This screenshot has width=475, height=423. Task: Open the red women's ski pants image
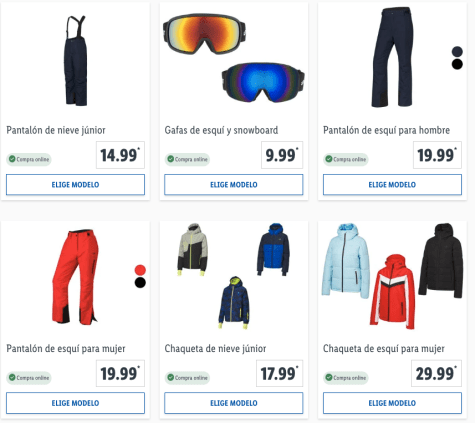click(75, 277)
